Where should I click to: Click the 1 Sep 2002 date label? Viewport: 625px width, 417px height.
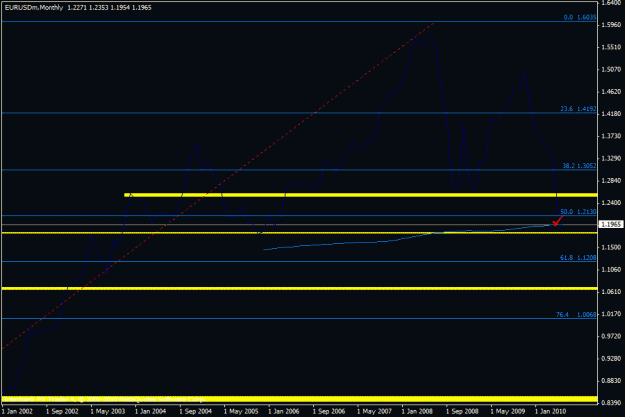[x=62, y=411]
